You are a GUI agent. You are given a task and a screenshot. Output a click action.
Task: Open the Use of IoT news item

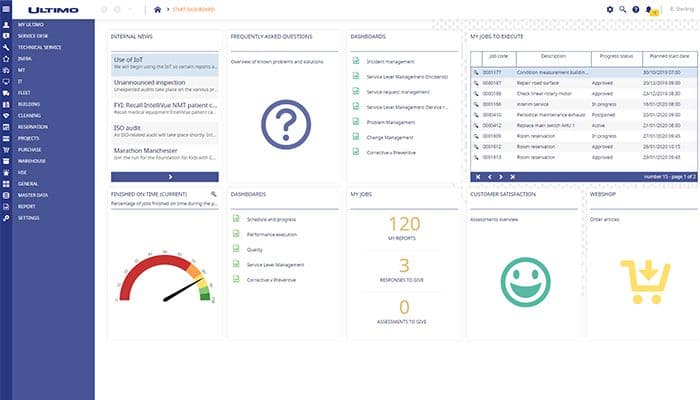[x=163, y=64]
